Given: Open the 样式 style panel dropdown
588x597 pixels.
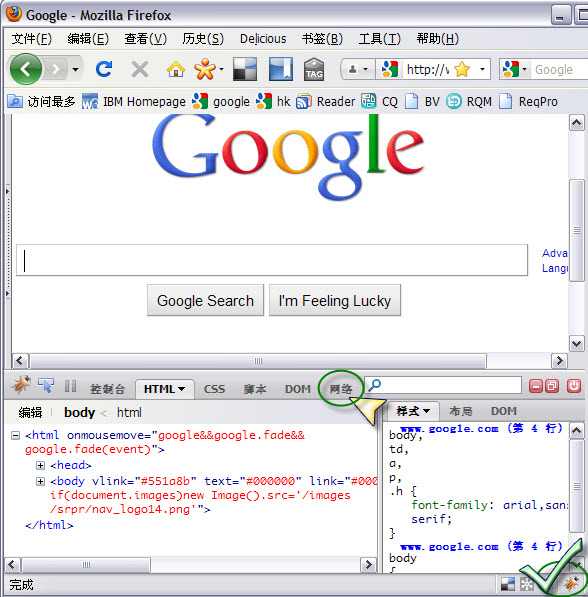Looking at the screenshot, I should (x=427, y=411).
